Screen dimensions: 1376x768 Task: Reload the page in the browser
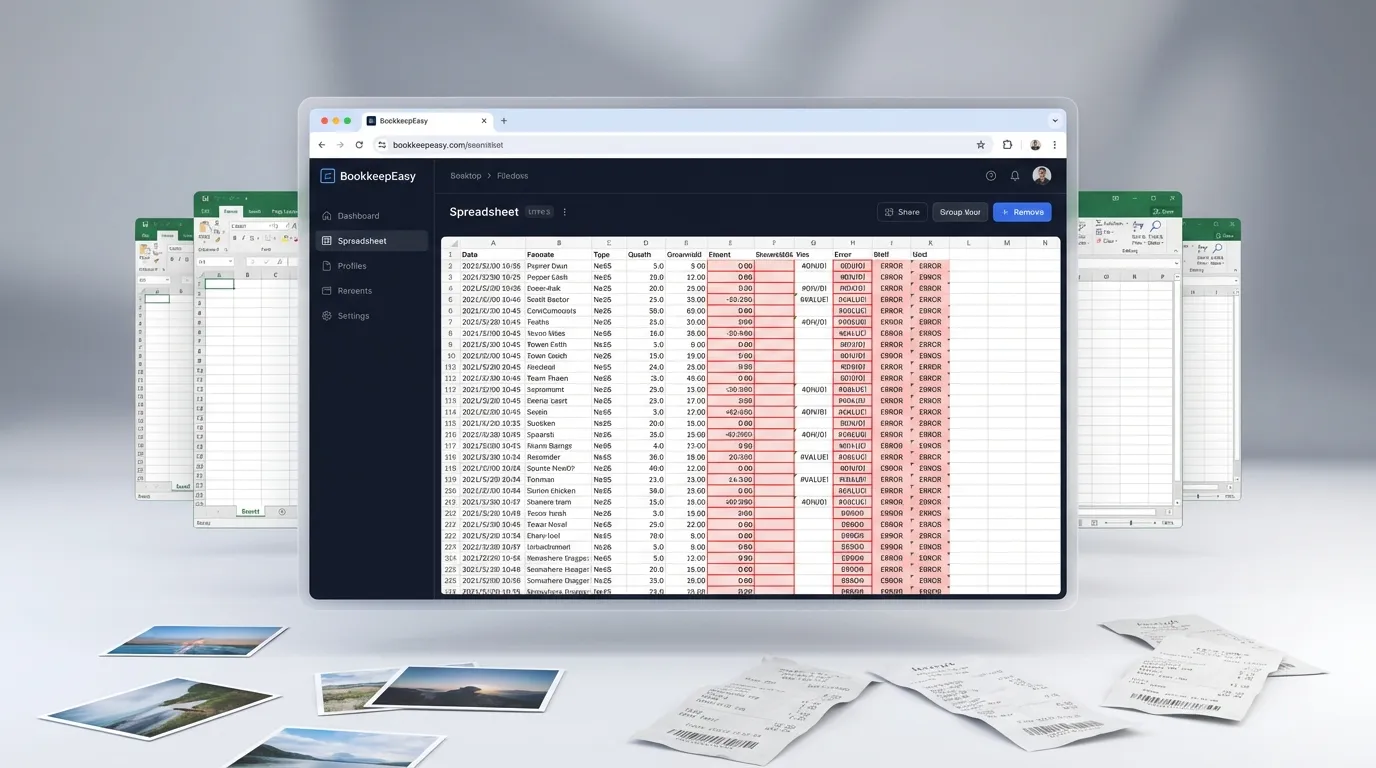(359, 145)
